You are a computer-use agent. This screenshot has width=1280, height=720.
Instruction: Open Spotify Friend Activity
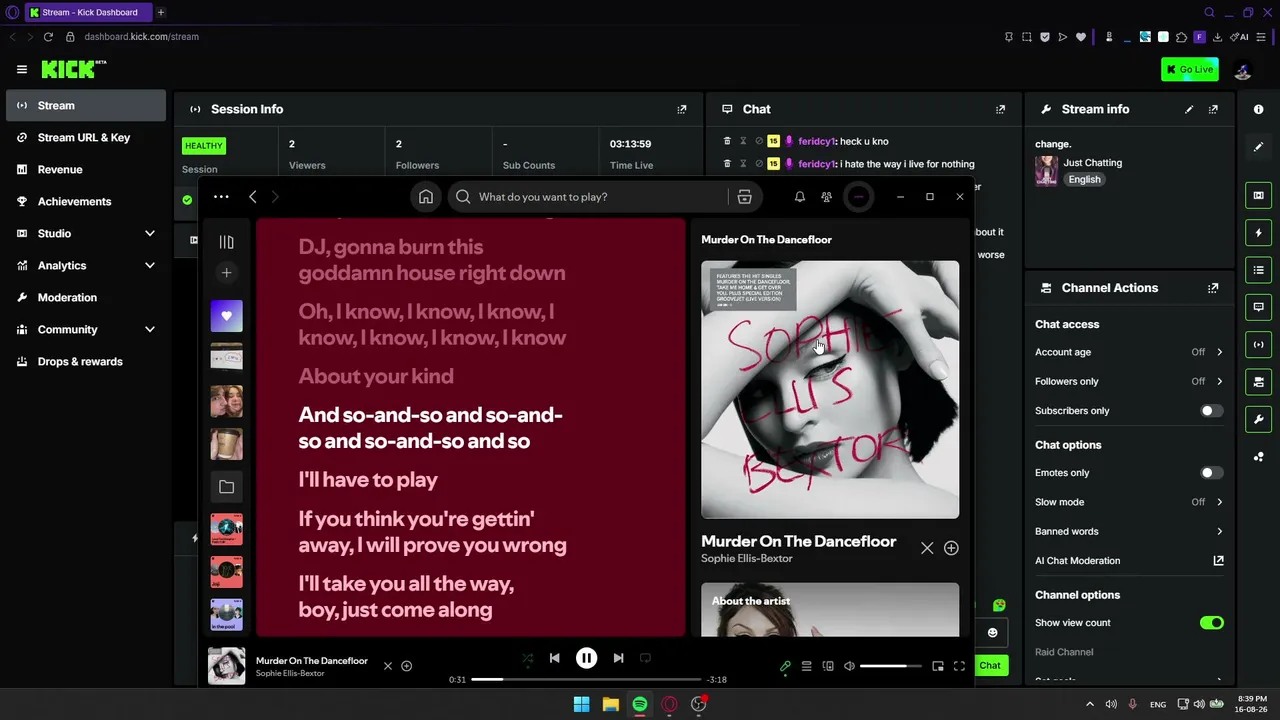pos(826,197)
